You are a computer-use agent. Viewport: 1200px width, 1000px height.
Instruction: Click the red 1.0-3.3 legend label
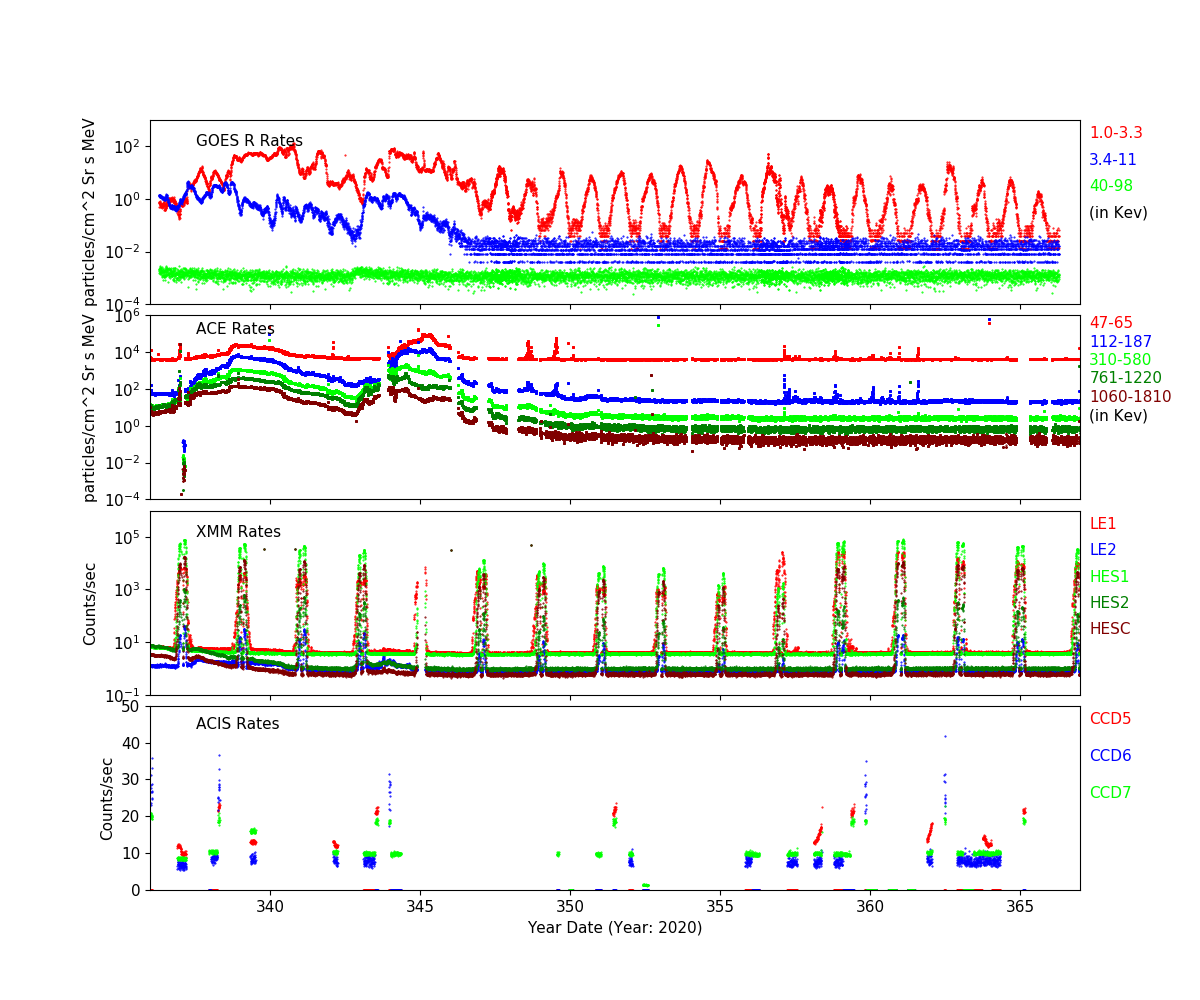coord(1115,133)
